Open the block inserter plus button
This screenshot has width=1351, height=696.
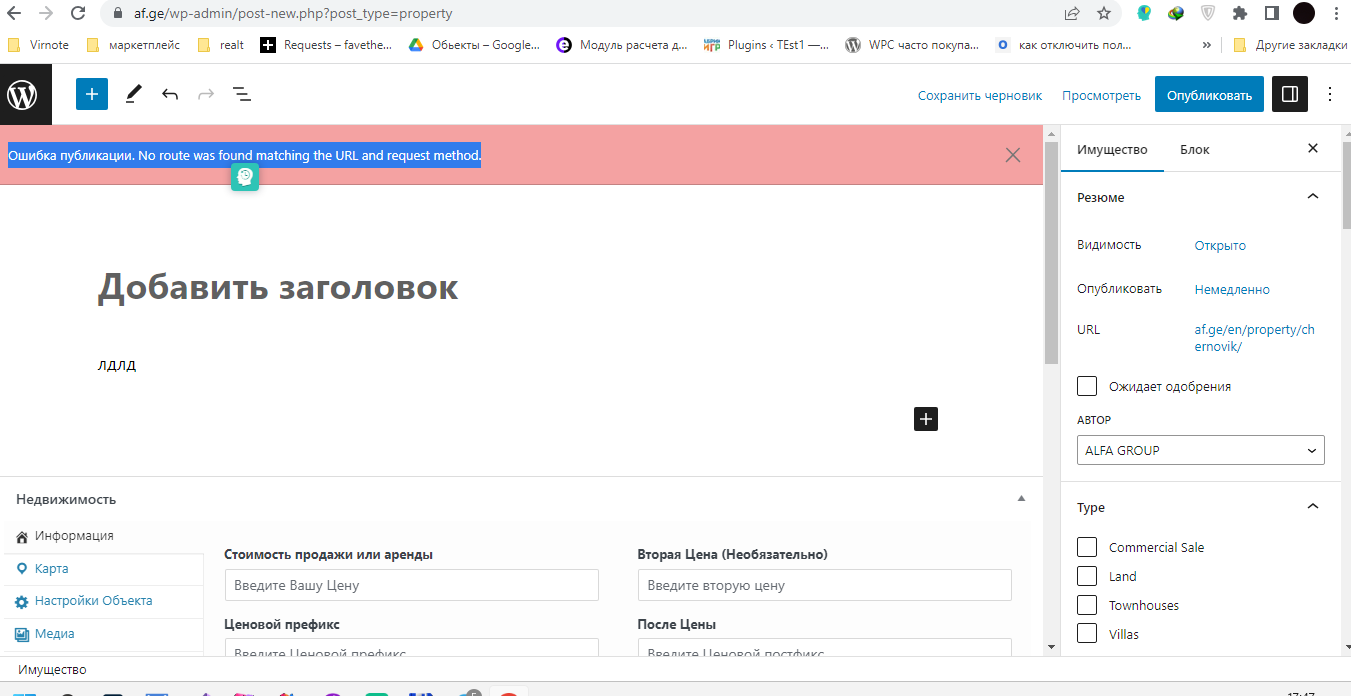pyautogui.click(x=92, y=94)
